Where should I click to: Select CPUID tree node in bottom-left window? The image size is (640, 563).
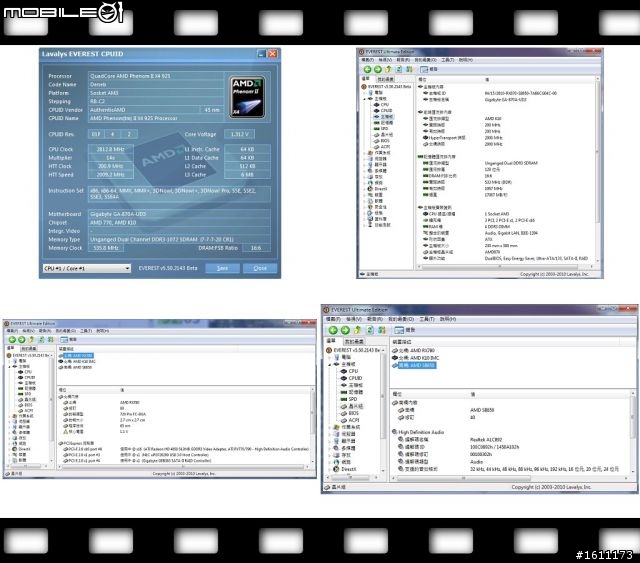[x=29, y=377]
